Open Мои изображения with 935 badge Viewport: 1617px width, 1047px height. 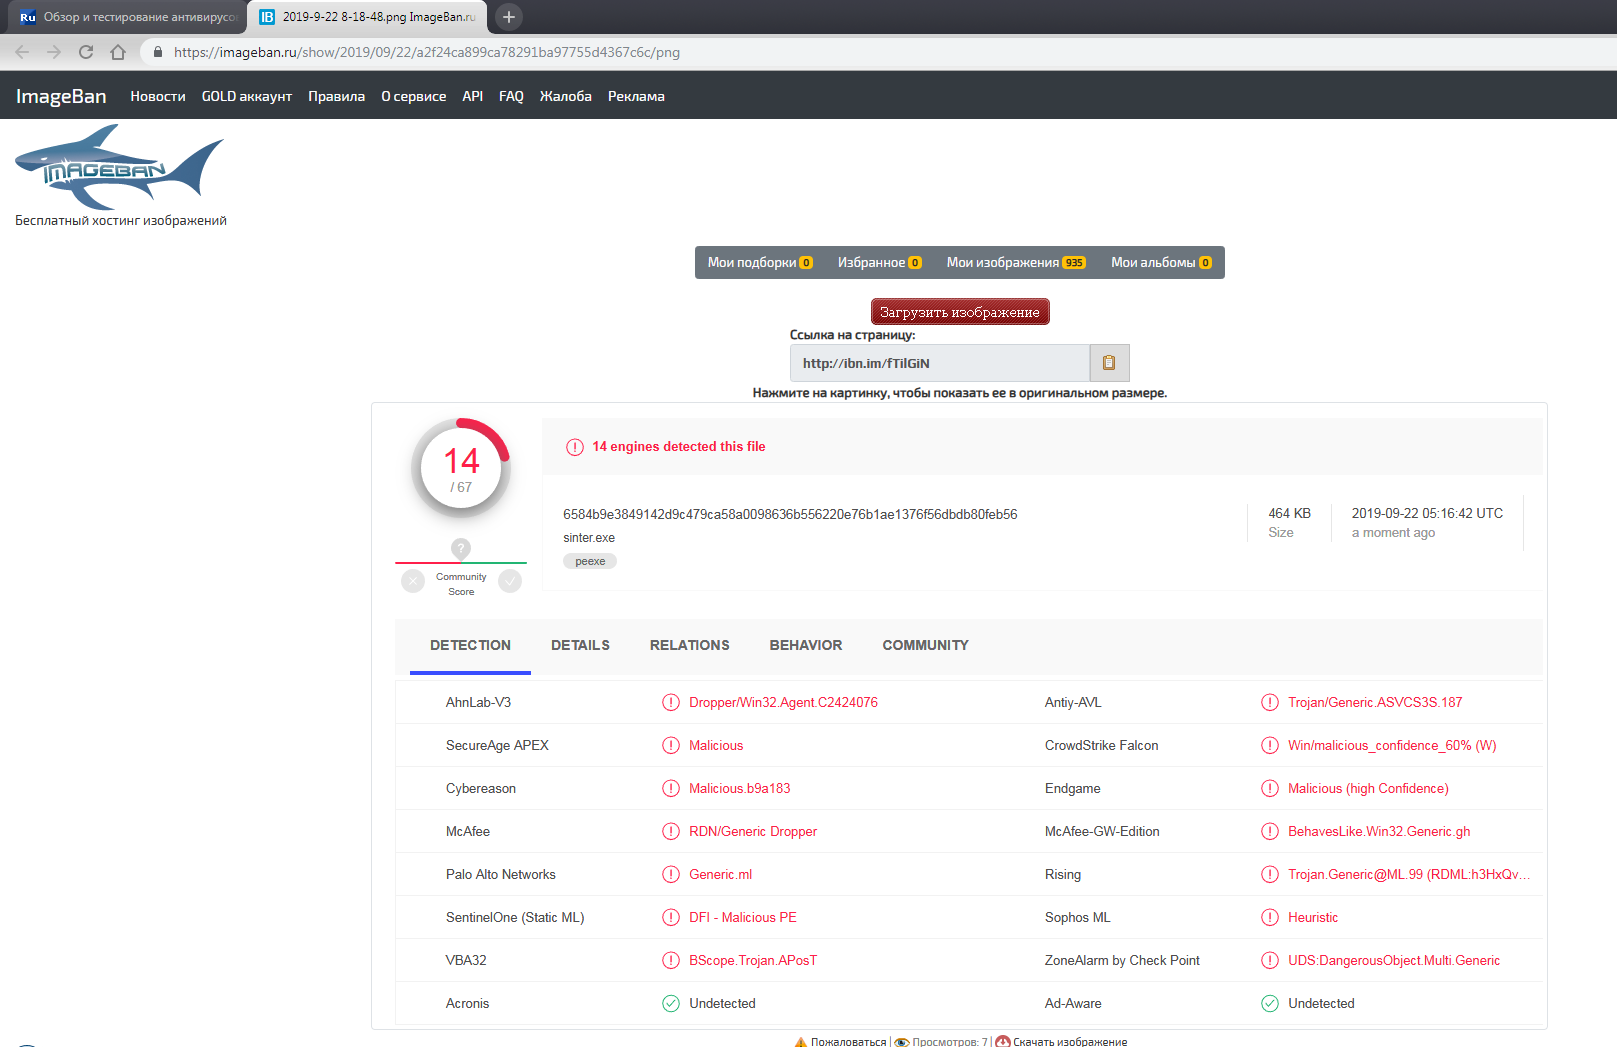pos(1016,262)
